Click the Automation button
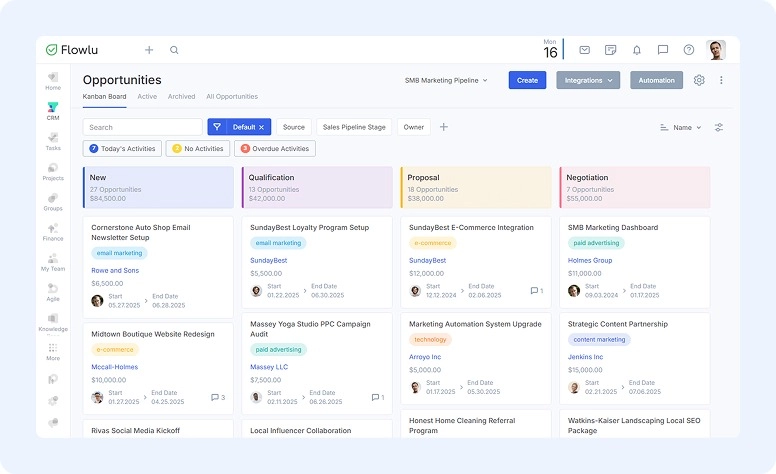The width and height of the screenshot is (776, 474). [x=656, y=80]
